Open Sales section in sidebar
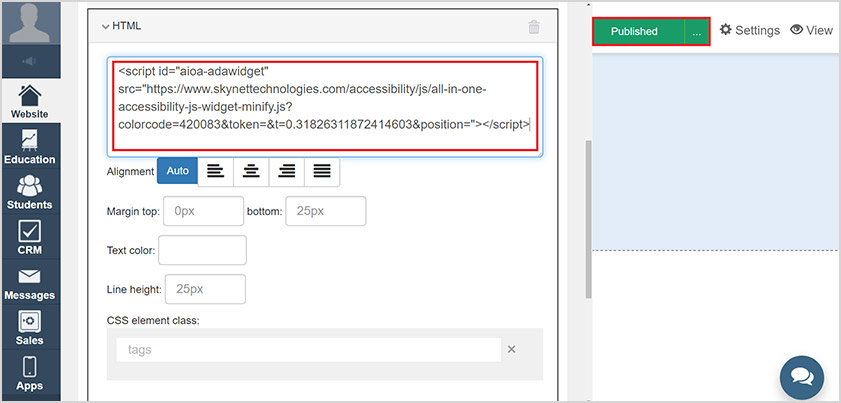The height and width of the screenshot is (403, 841). (x=30, y=327)
